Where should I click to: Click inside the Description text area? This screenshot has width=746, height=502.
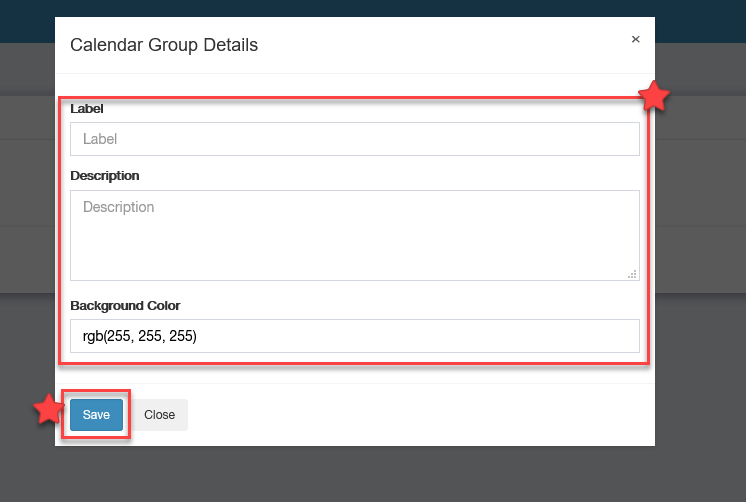pyautogui.click(x=354, y=236)
